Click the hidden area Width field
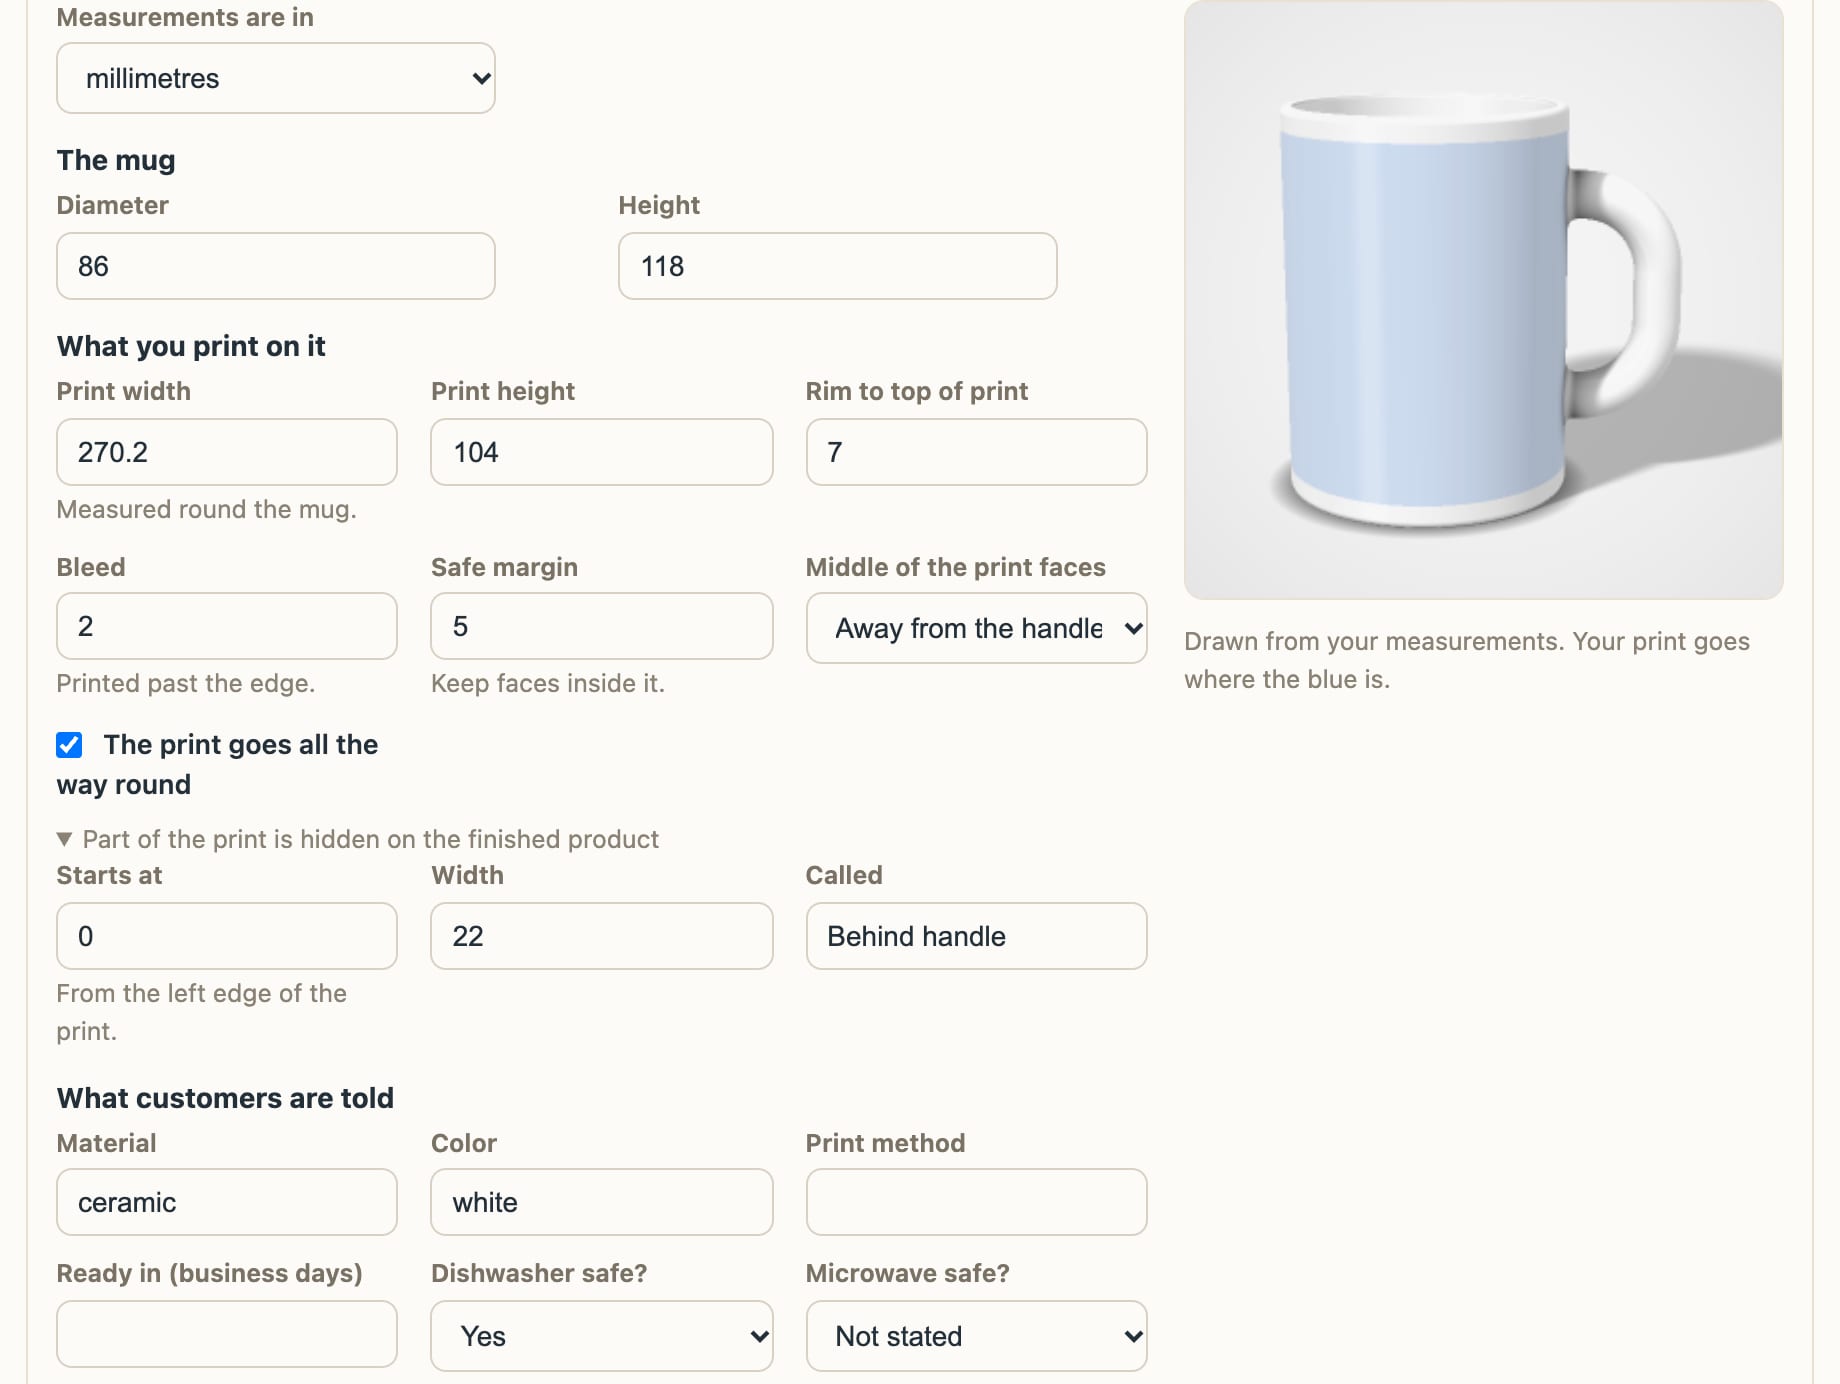This screenshot has height=1384, width=1840. [601, 936]
